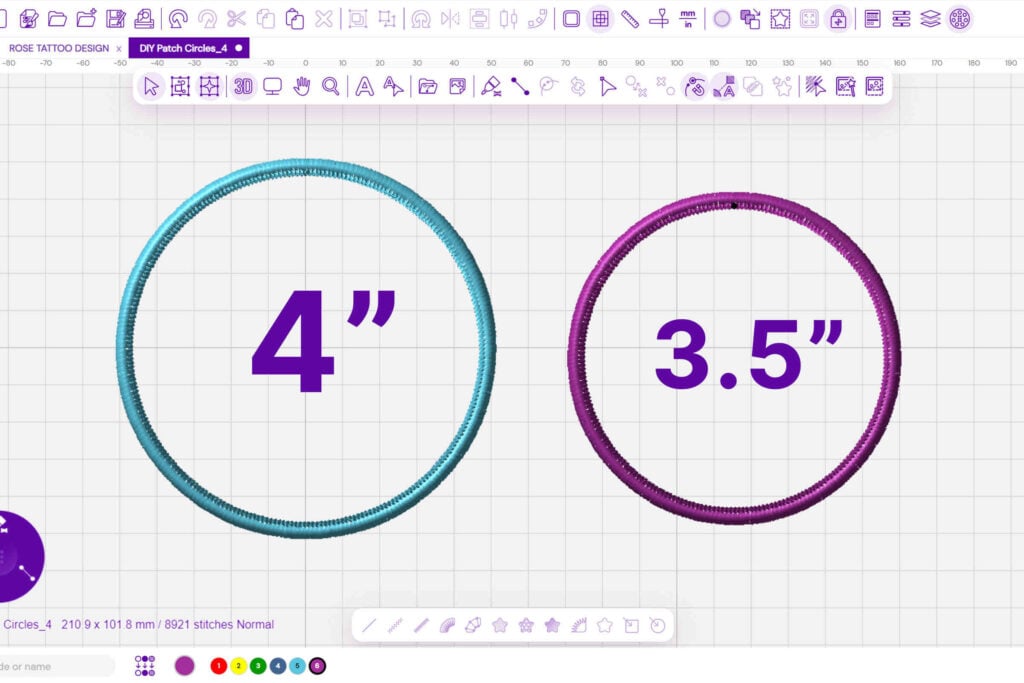Click the scissors cut icon
The image size is (1024, 683).
(236, 18)
